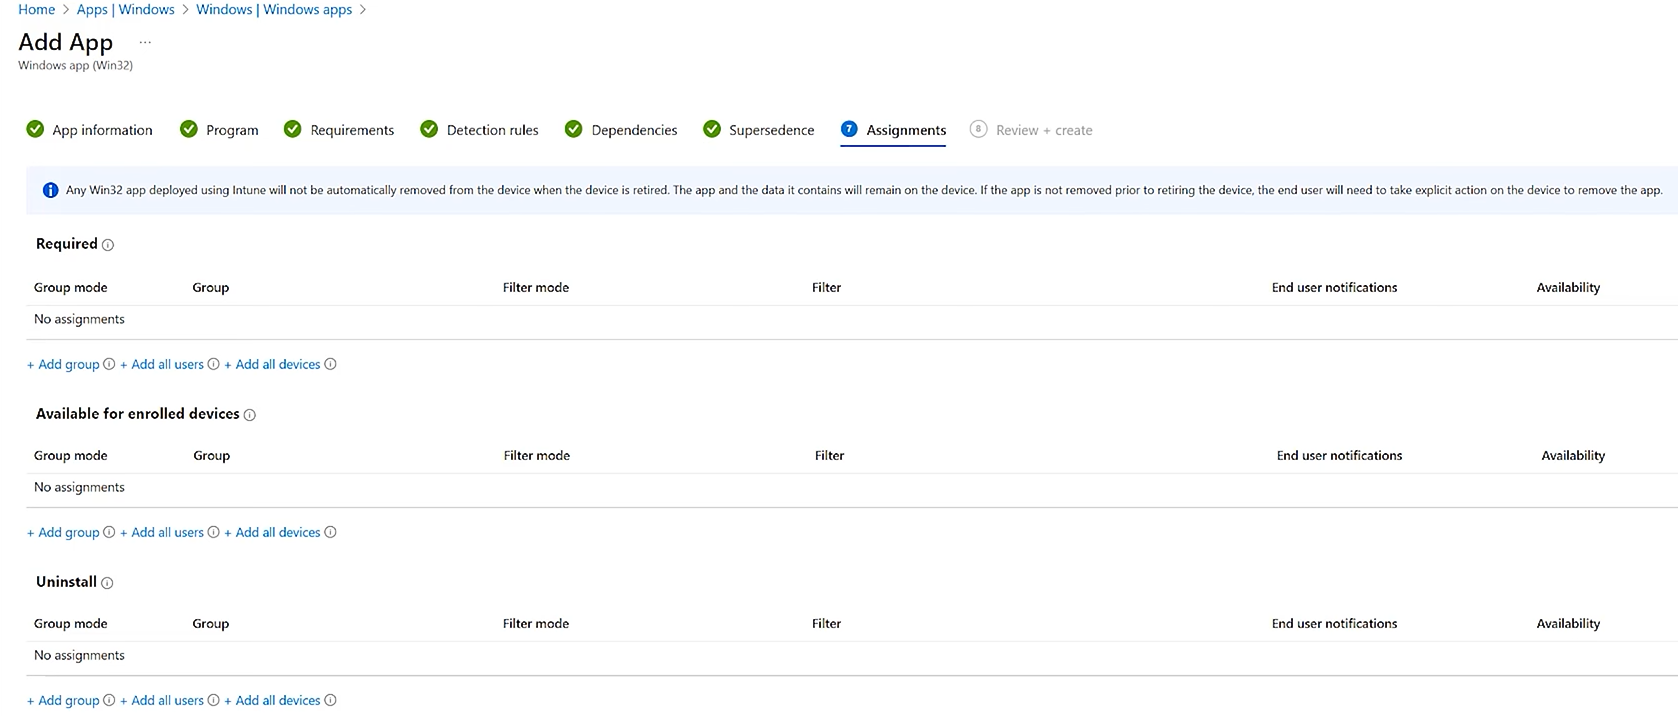Viewport: 1678px width, 716px height.
Task: Click info icon after Required Add all users
Action: point(213,364)
